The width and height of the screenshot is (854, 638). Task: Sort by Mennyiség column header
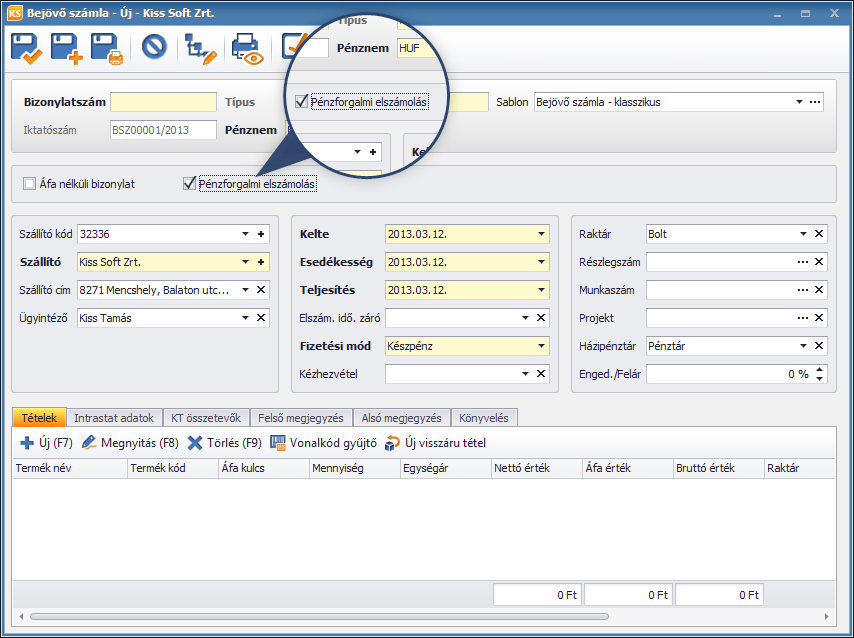pyautogui.click(x=355, y=468)
